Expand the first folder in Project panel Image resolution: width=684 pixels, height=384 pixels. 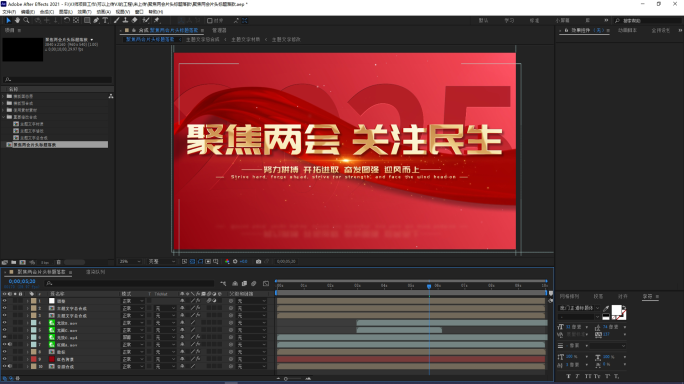click(x=3, y=96)
